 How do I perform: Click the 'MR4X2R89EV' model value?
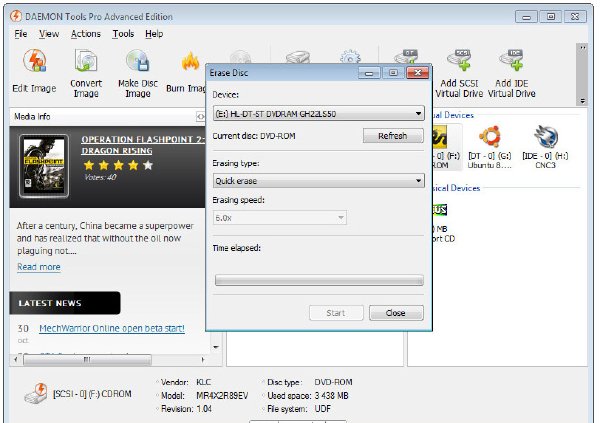click(222, 395)
